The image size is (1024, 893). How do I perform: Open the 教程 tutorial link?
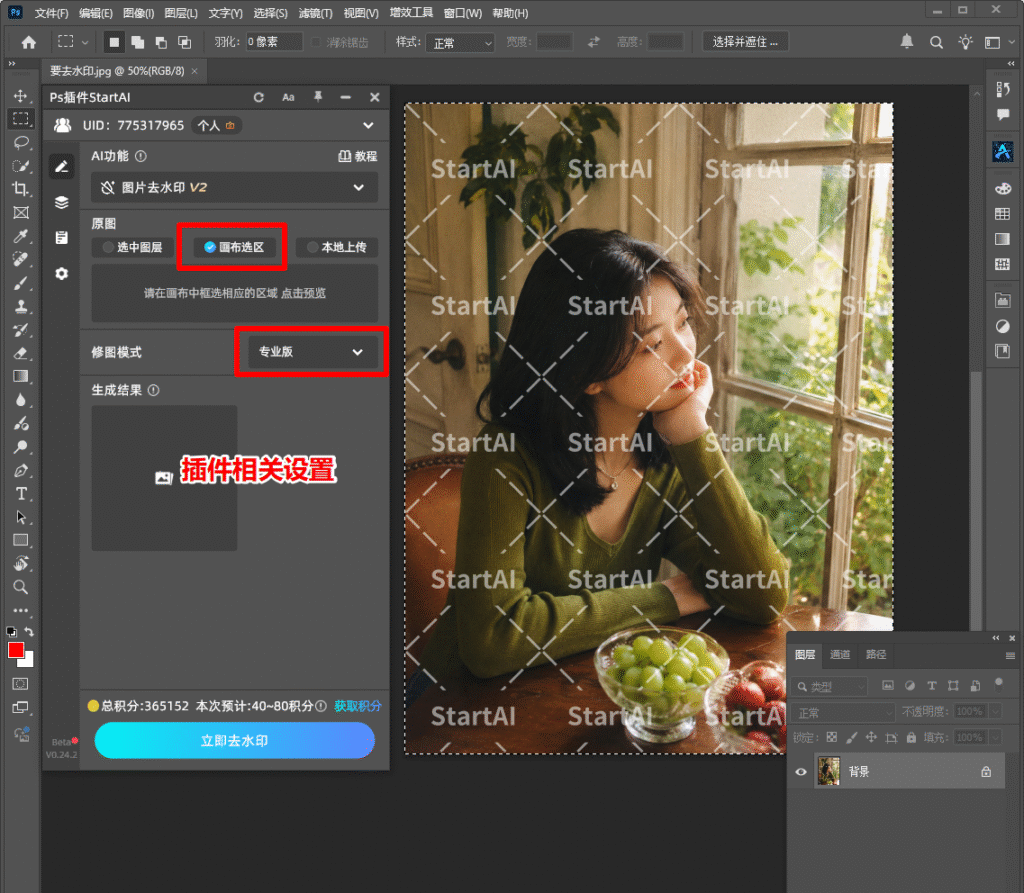tap(358, 156)
